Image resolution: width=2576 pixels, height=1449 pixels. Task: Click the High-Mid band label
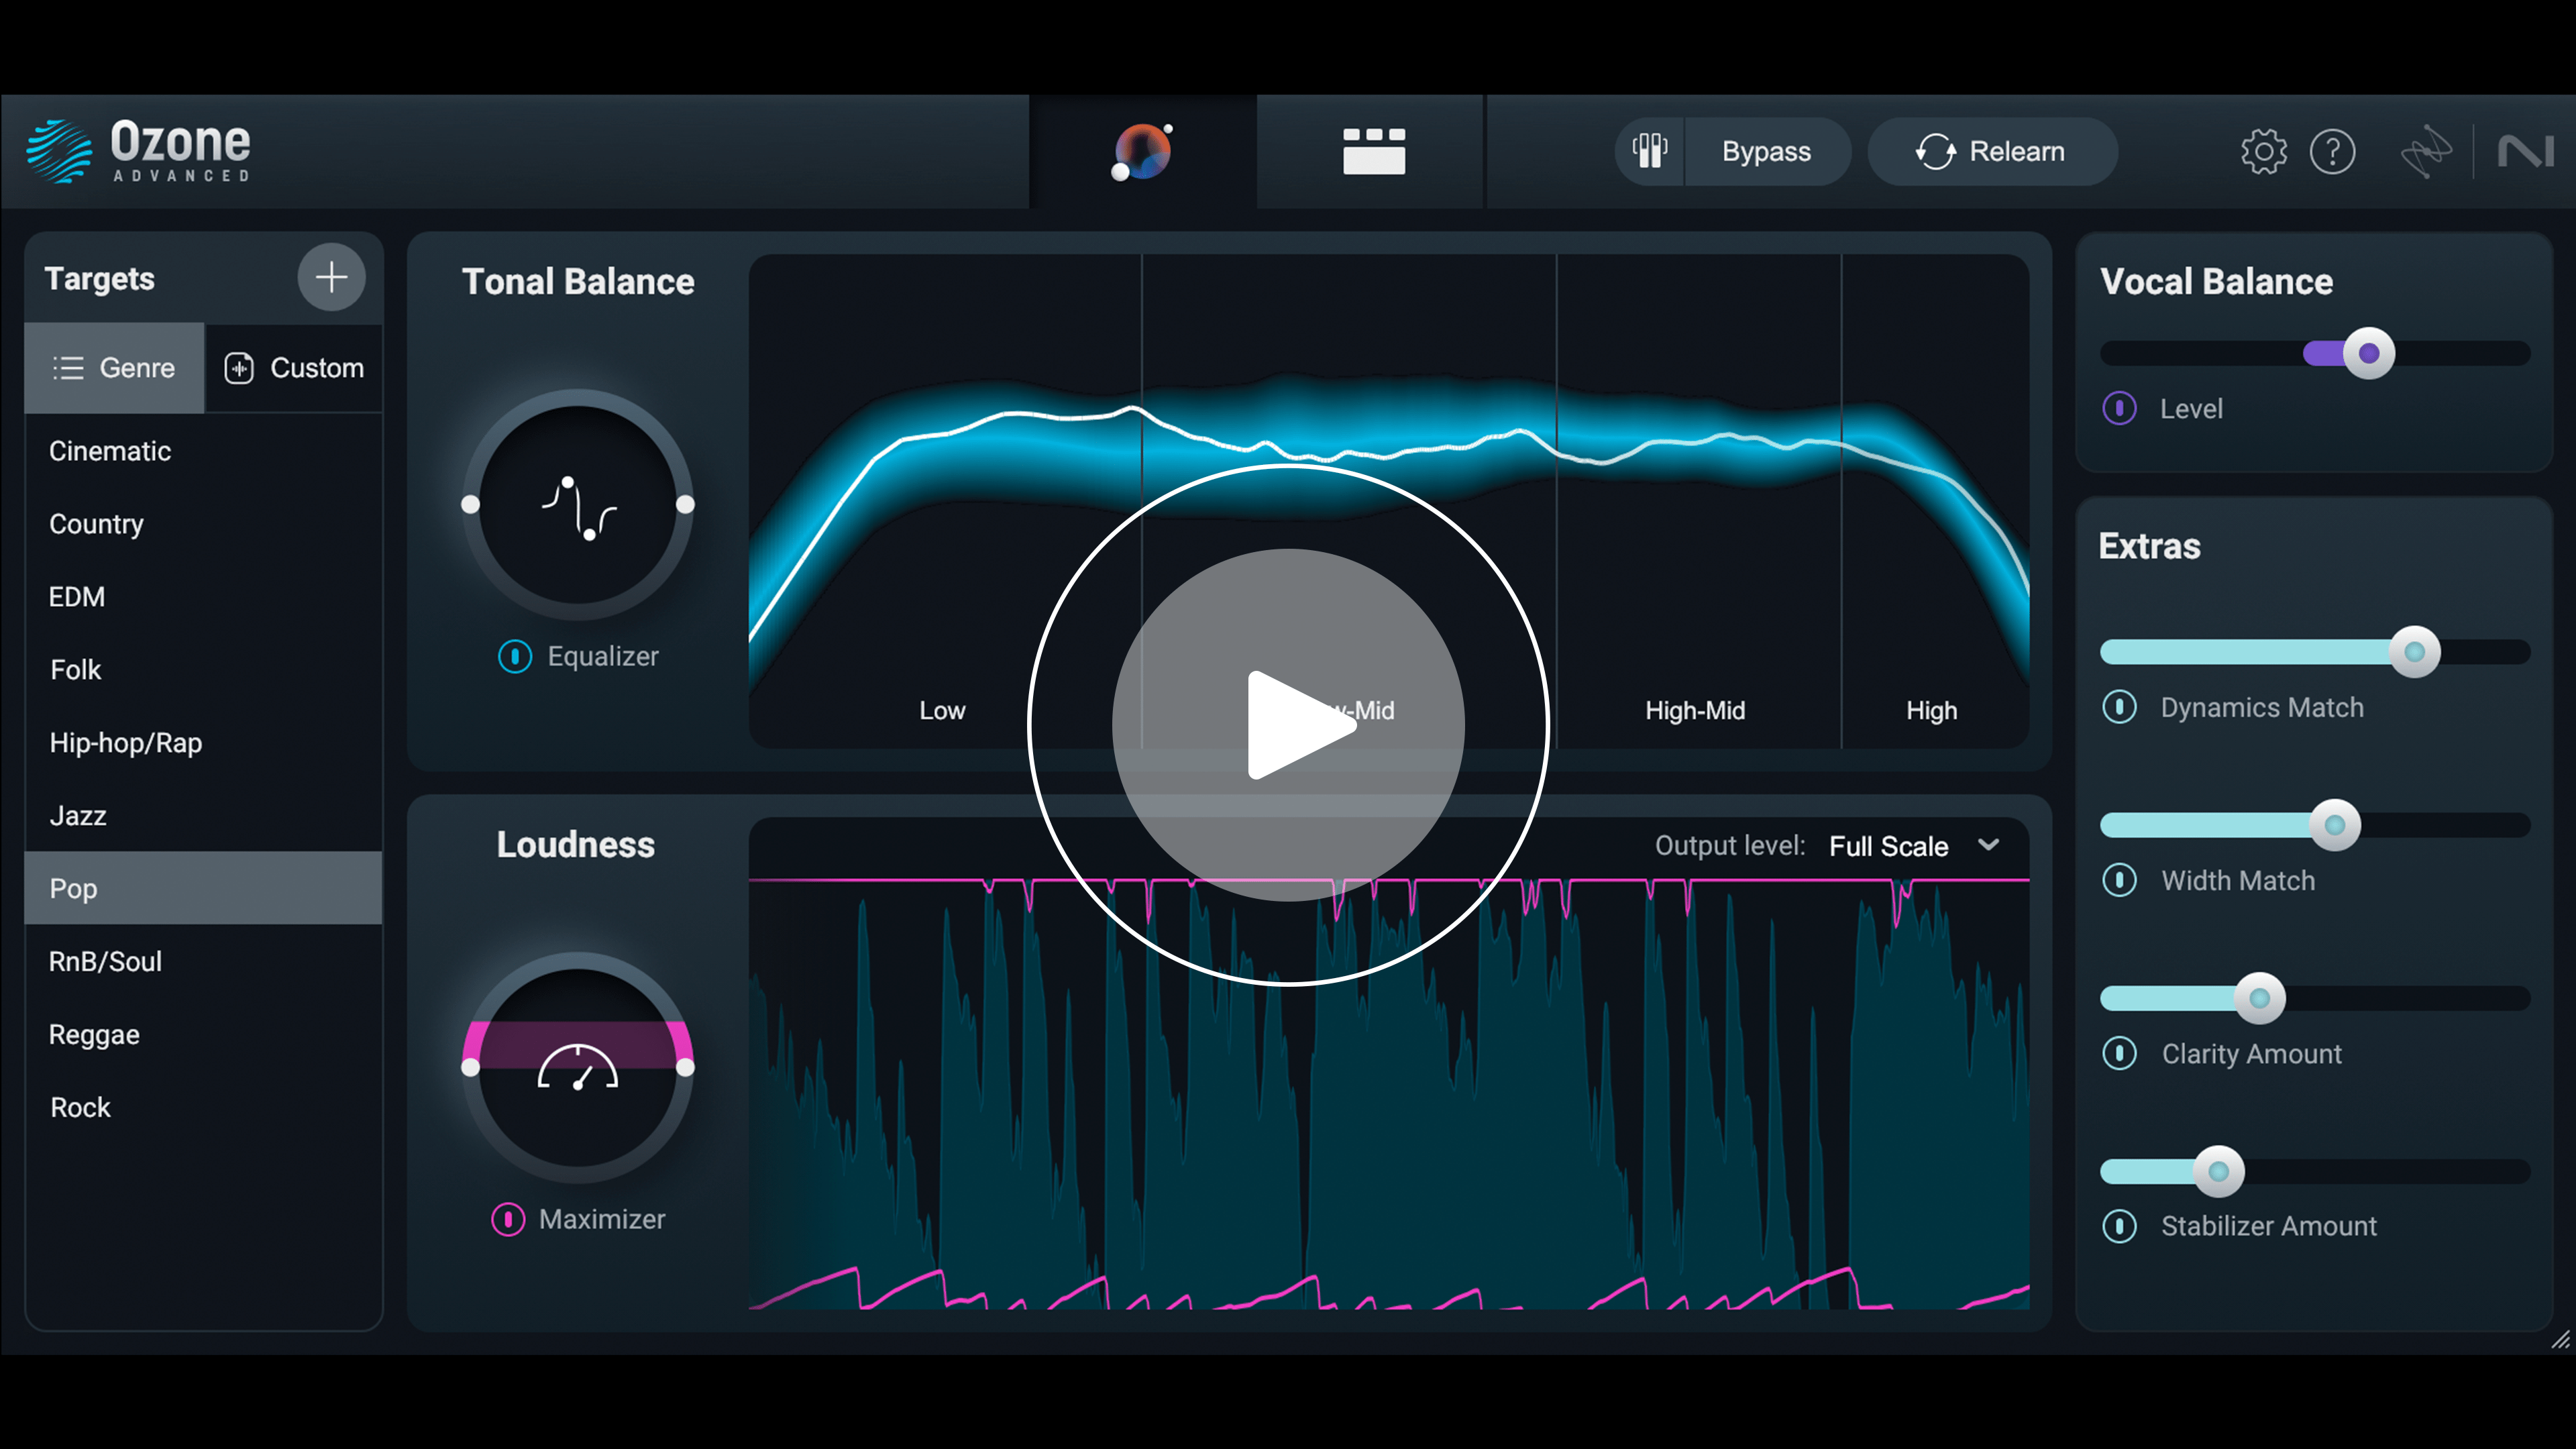click(x=1695, y=711)
